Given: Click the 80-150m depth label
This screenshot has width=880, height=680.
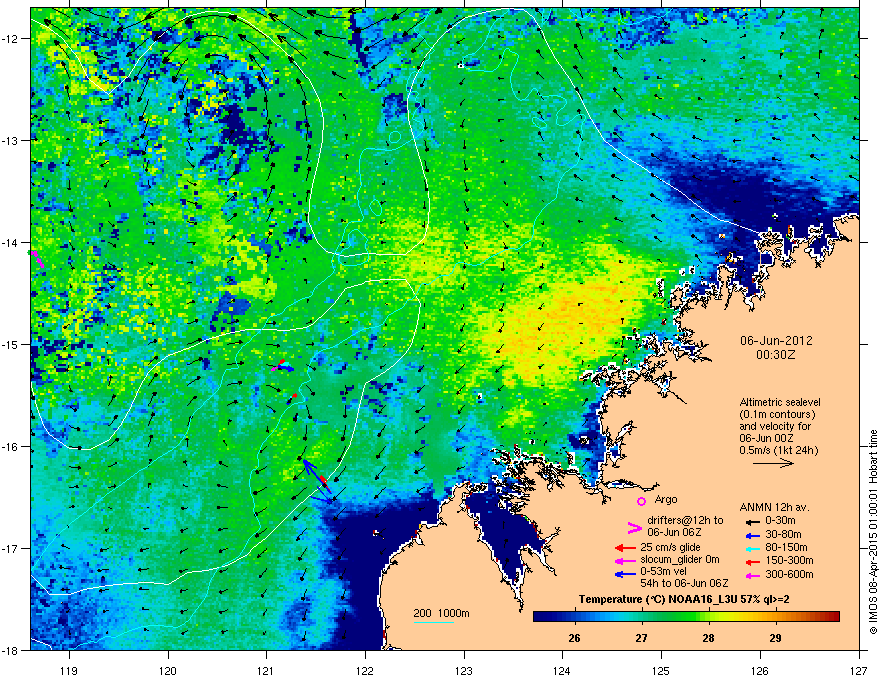Looking at the screenshot, I should point(786,548).
